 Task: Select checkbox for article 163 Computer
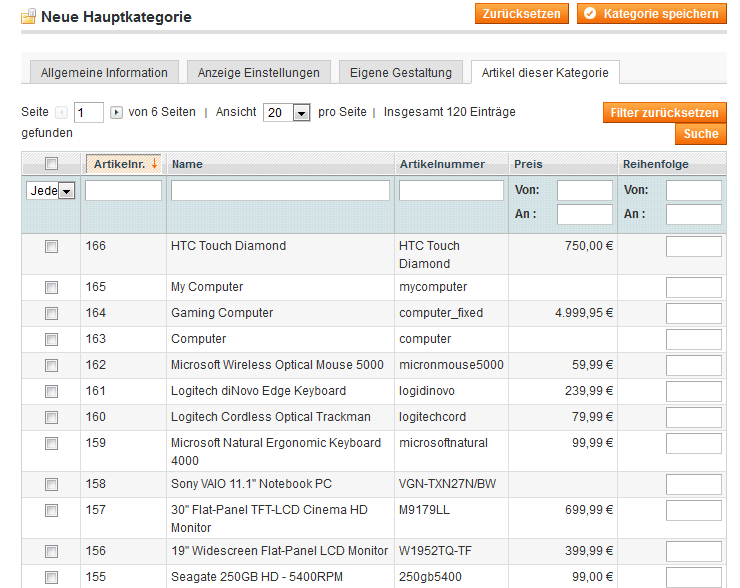[51, 339]
